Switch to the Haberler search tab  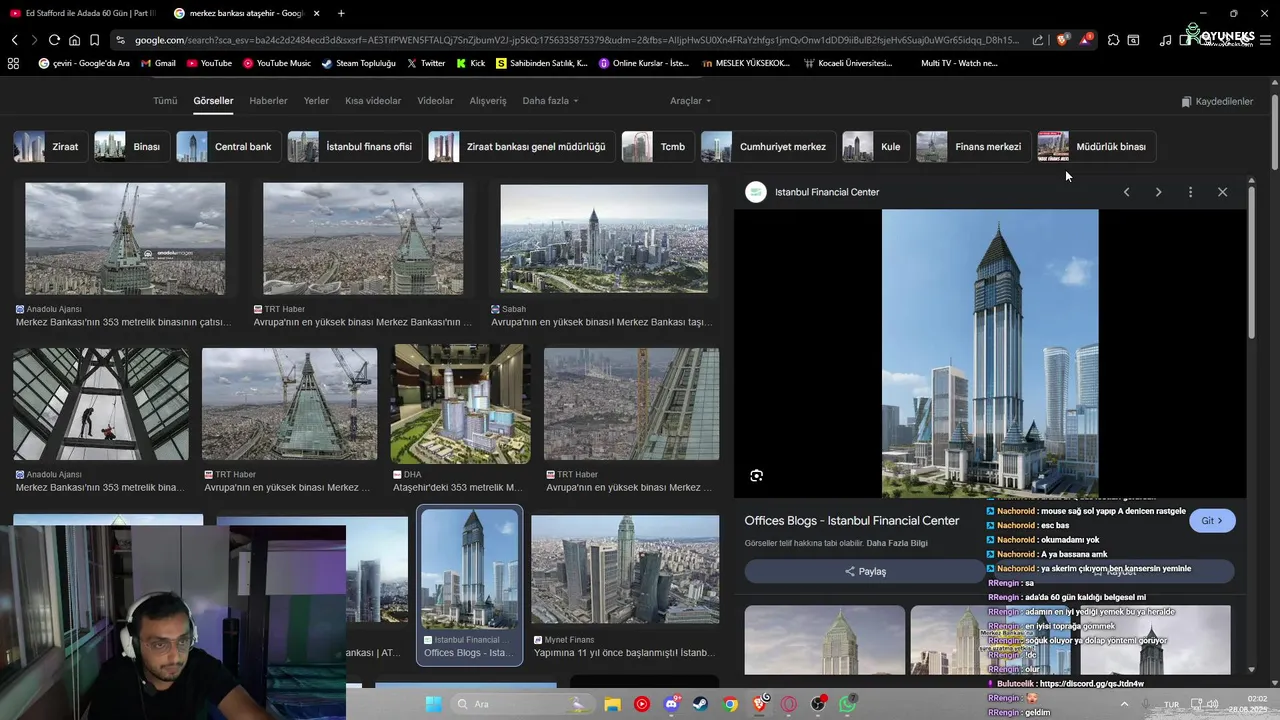click(268, 101)
